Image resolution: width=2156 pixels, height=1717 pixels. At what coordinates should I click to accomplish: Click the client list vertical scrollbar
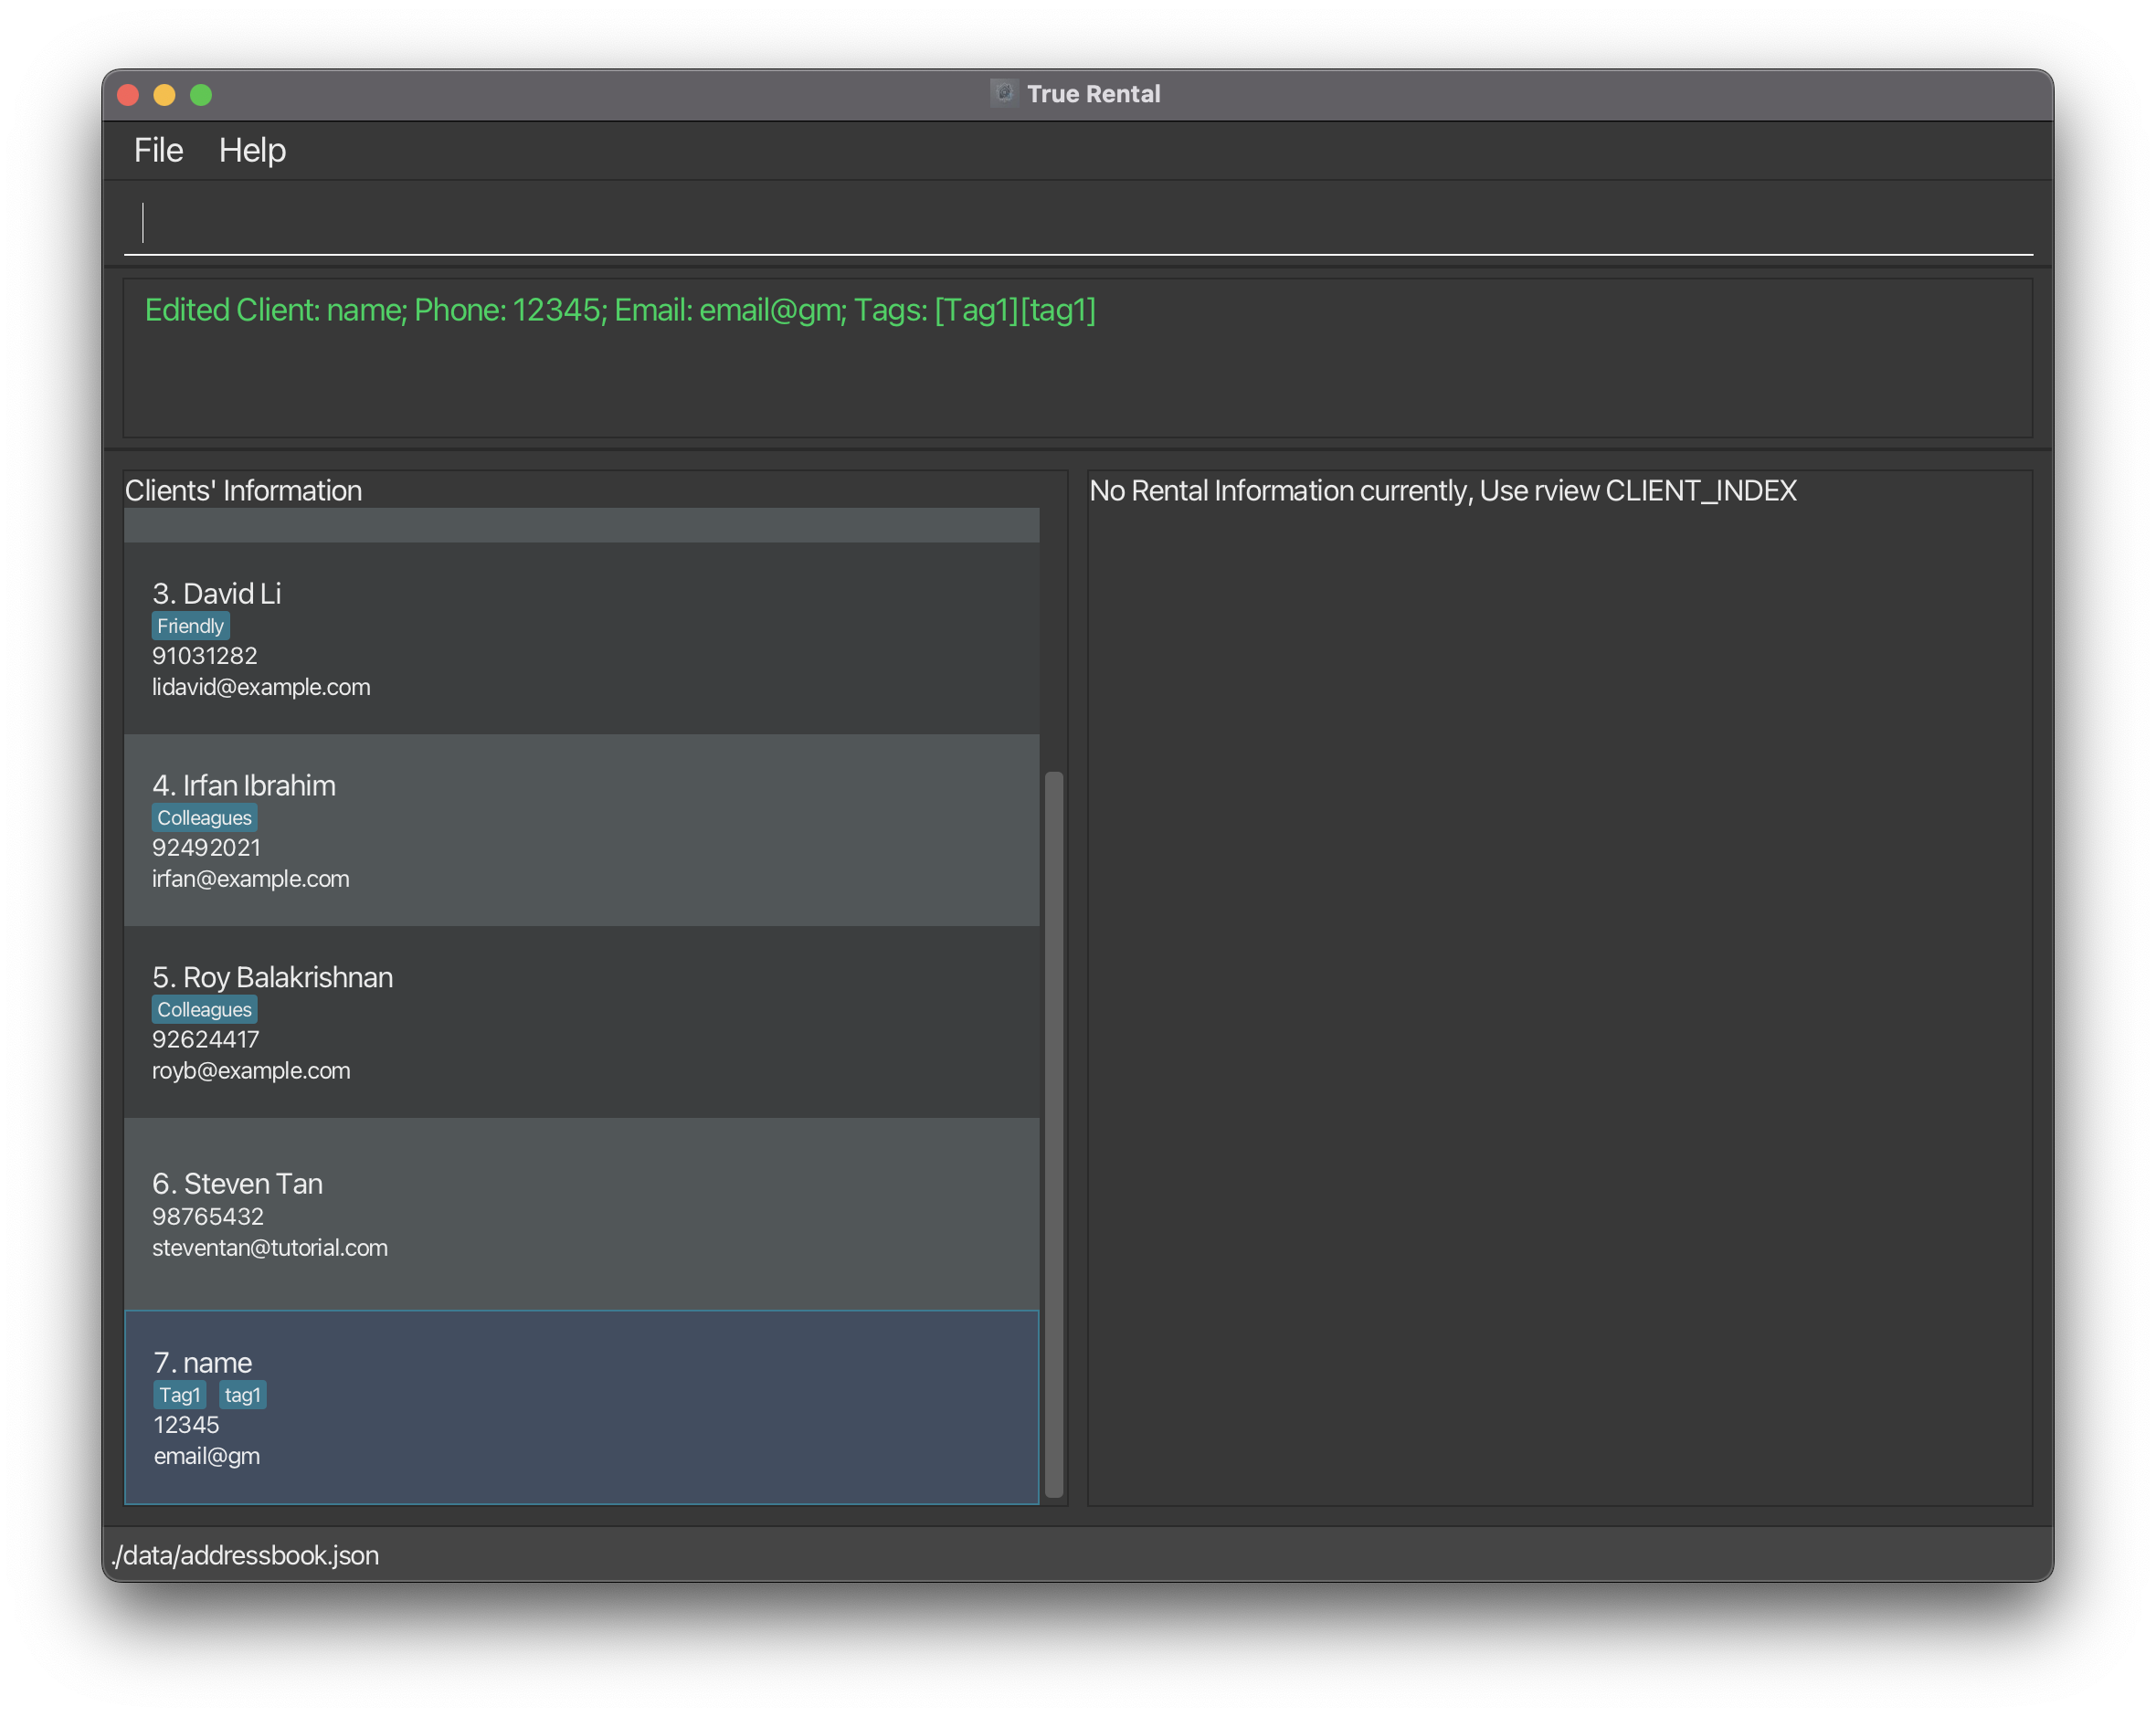(1053, 1135)
